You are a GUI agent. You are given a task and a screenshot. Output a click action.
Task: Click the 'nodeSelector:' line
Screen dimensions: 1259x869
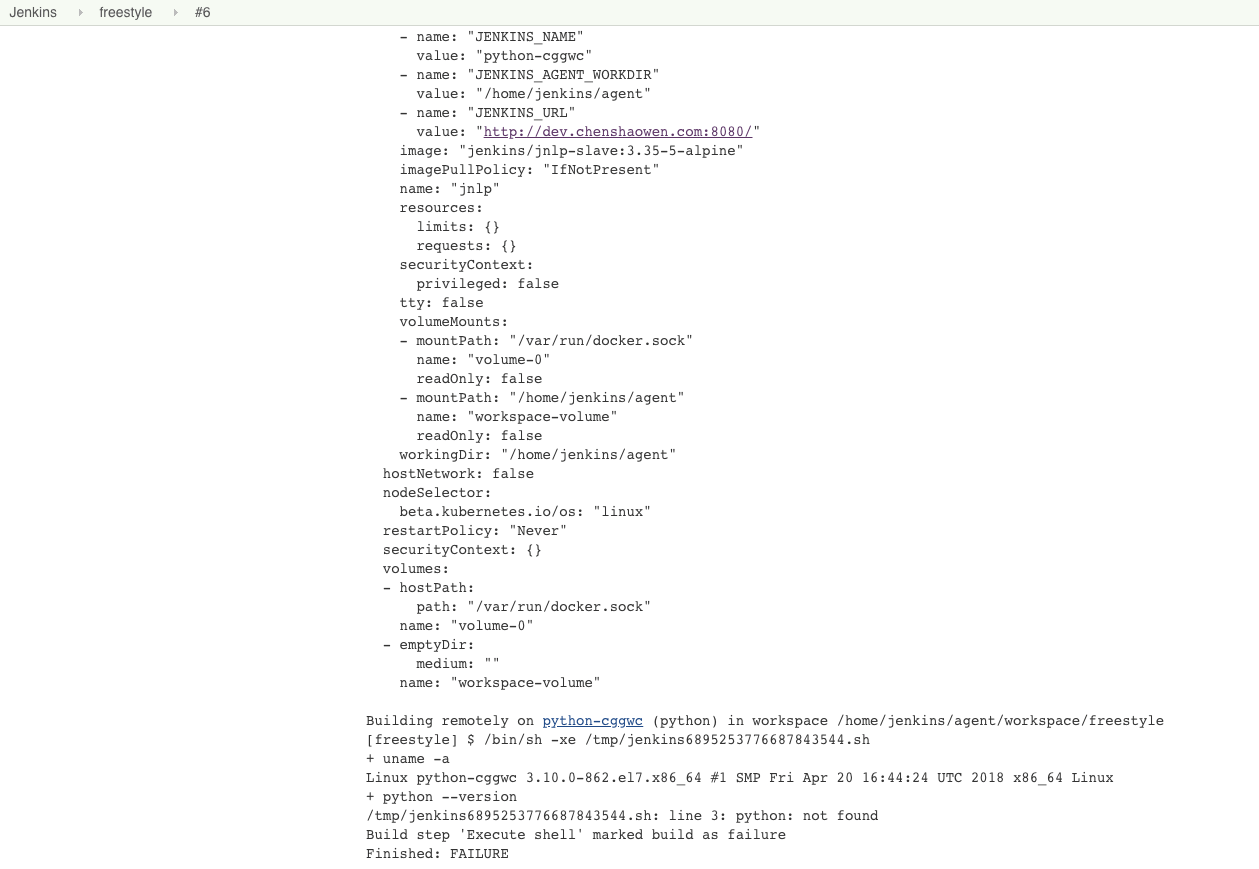coord(437,492)
